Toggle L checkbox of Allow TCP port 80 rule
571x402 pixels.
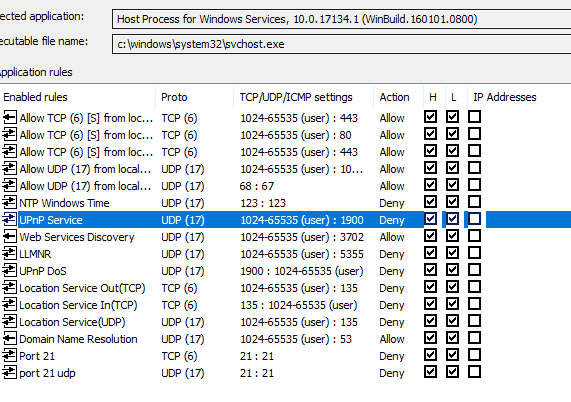[x=452, y=134]
